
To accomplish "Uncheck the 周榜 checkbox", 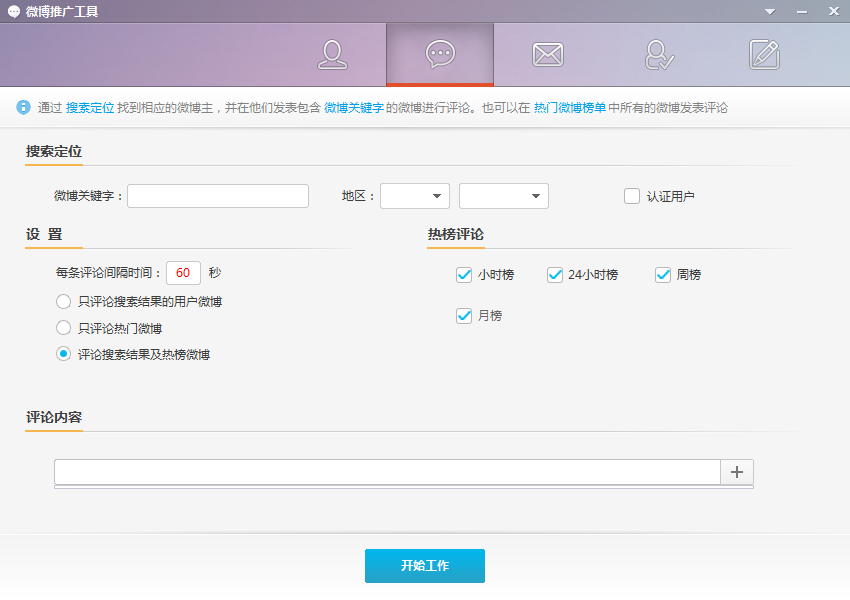I will coord(663,275).
